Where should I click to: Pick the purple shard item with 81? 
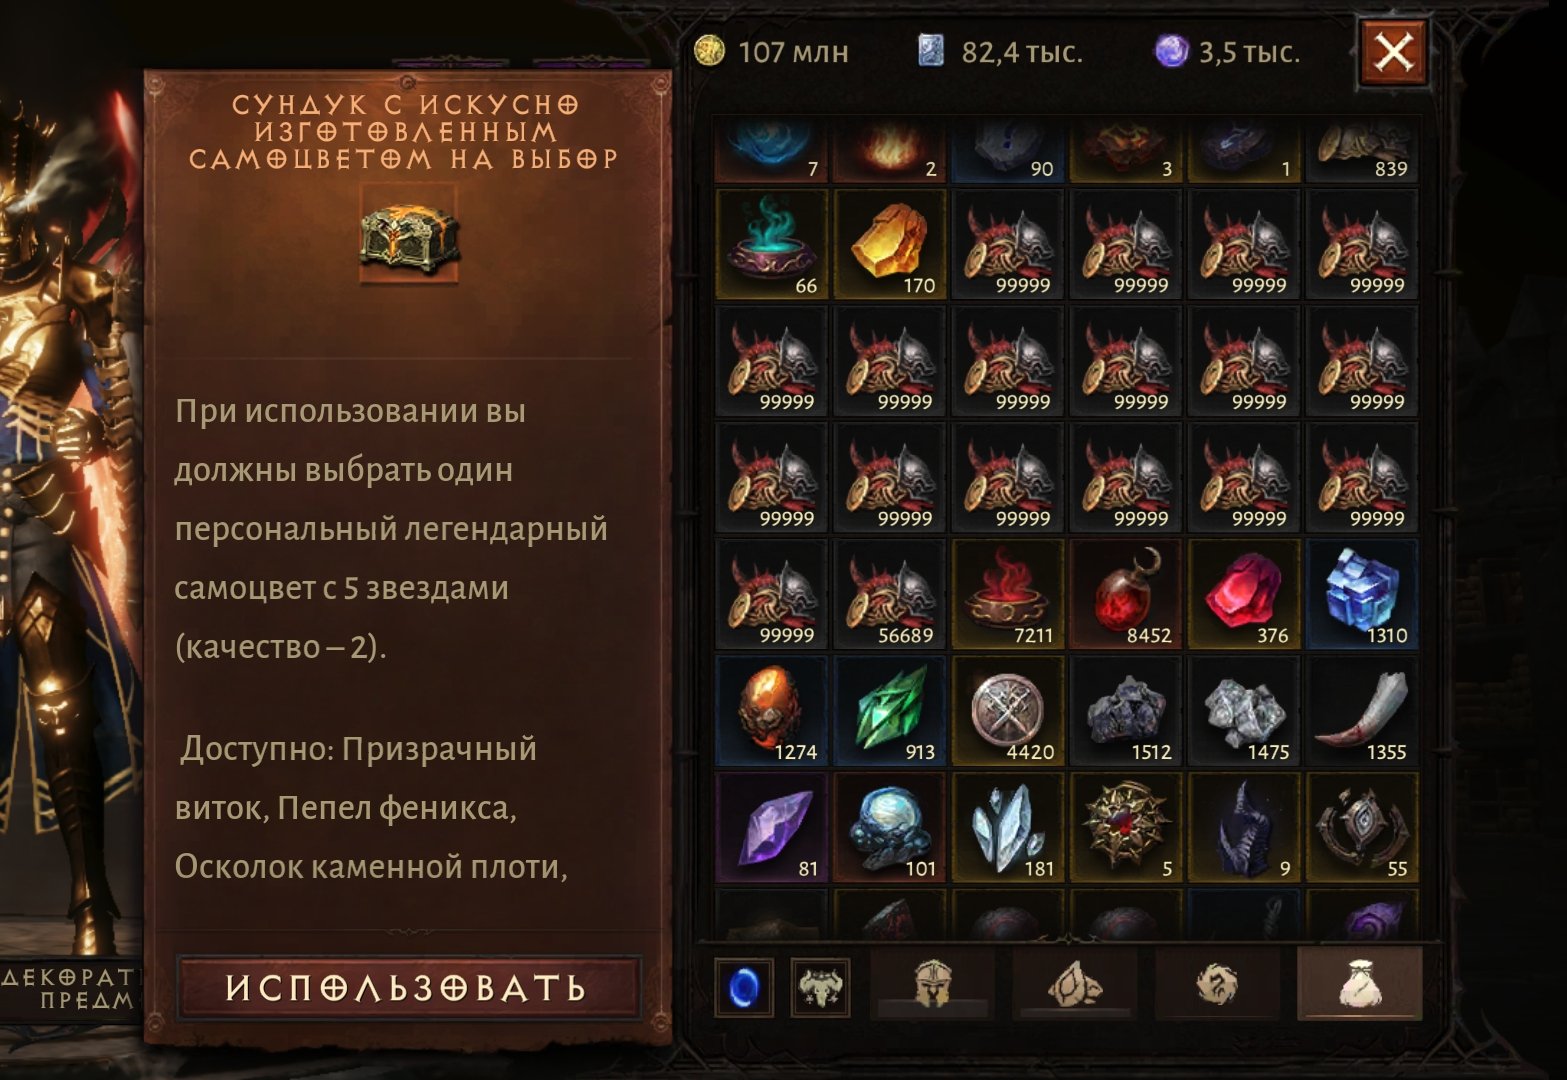pyautogui.click(x=772, y=829)
